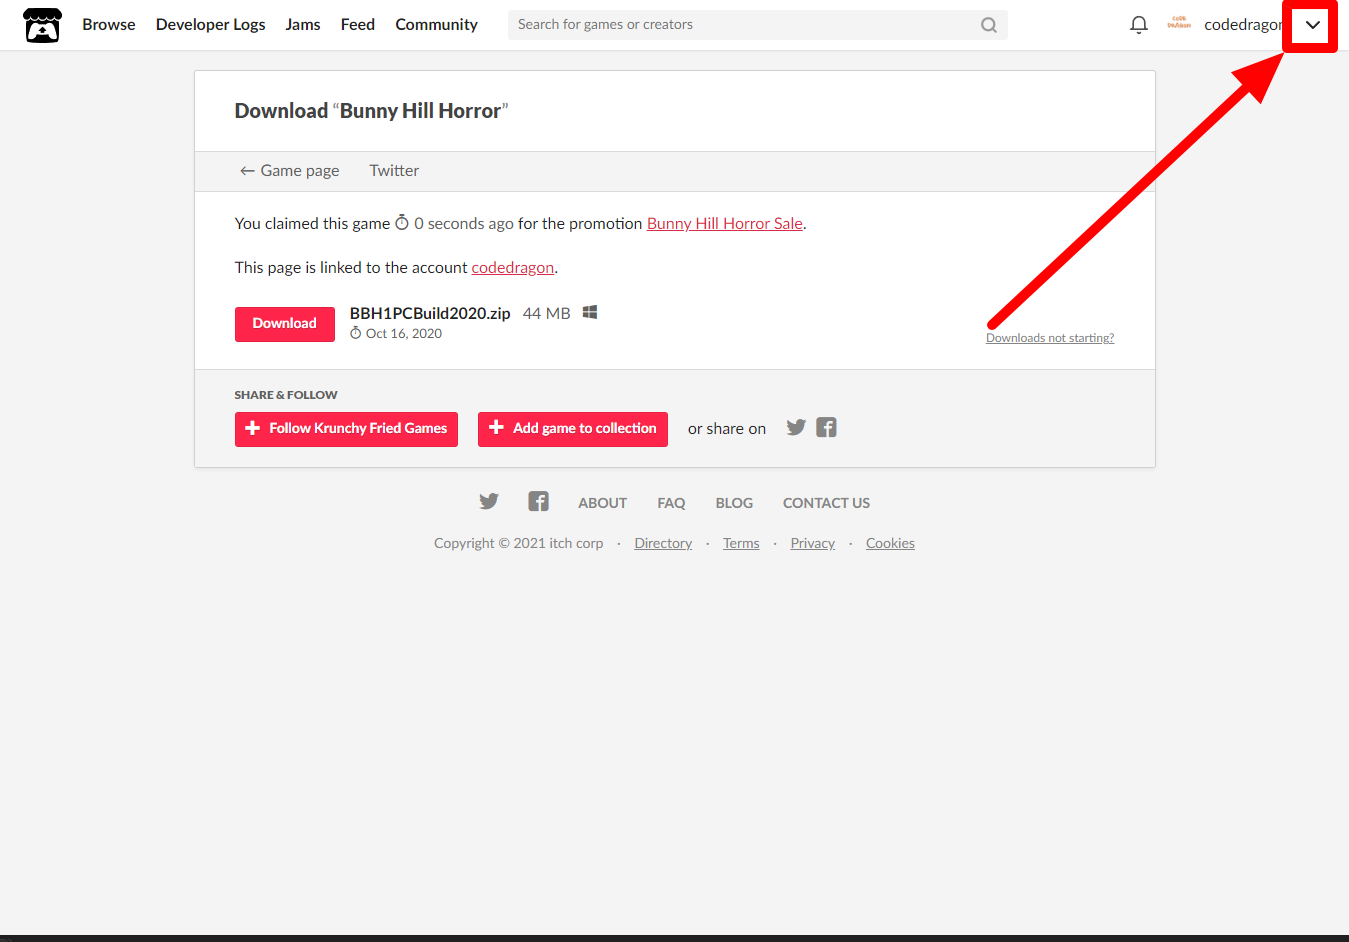
Task: Focus the games or creators search field
Action: click(x=757, y=25)
